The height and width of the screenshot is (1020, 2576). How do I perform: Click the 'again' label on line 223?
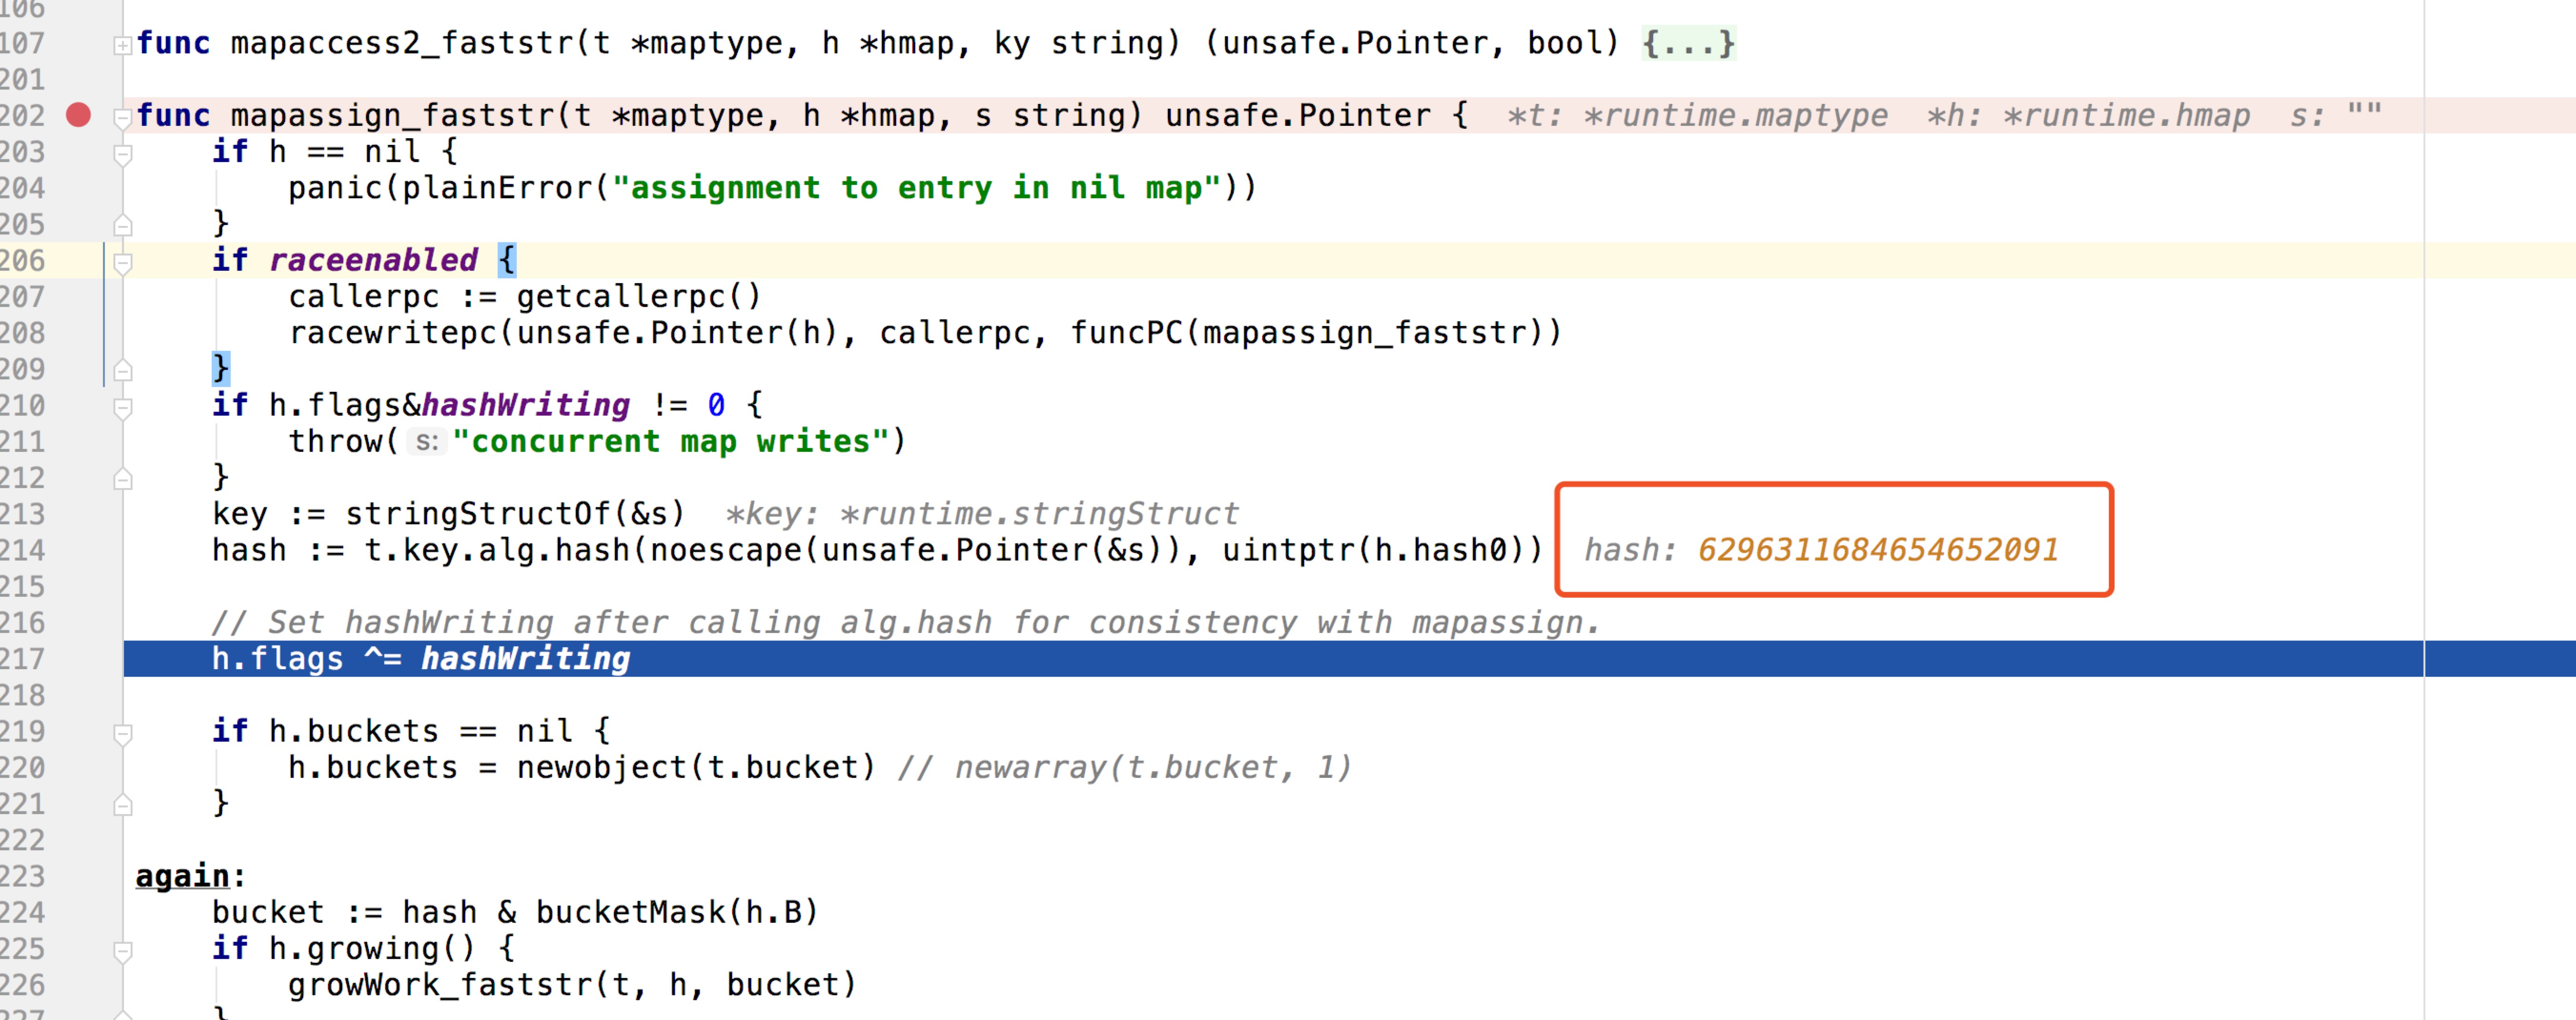(183, 876)
